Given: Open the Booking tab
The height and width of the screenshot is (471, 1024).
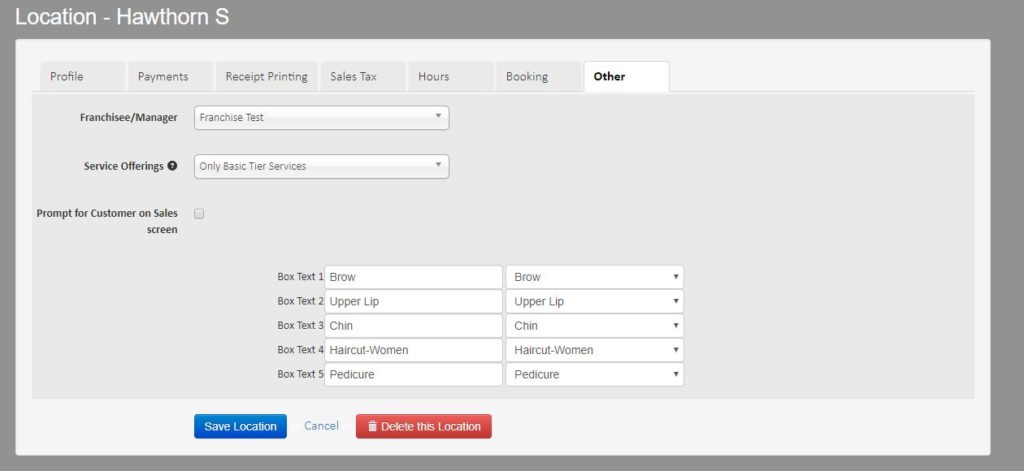Looking at the screenshot, I should (527, 77).
